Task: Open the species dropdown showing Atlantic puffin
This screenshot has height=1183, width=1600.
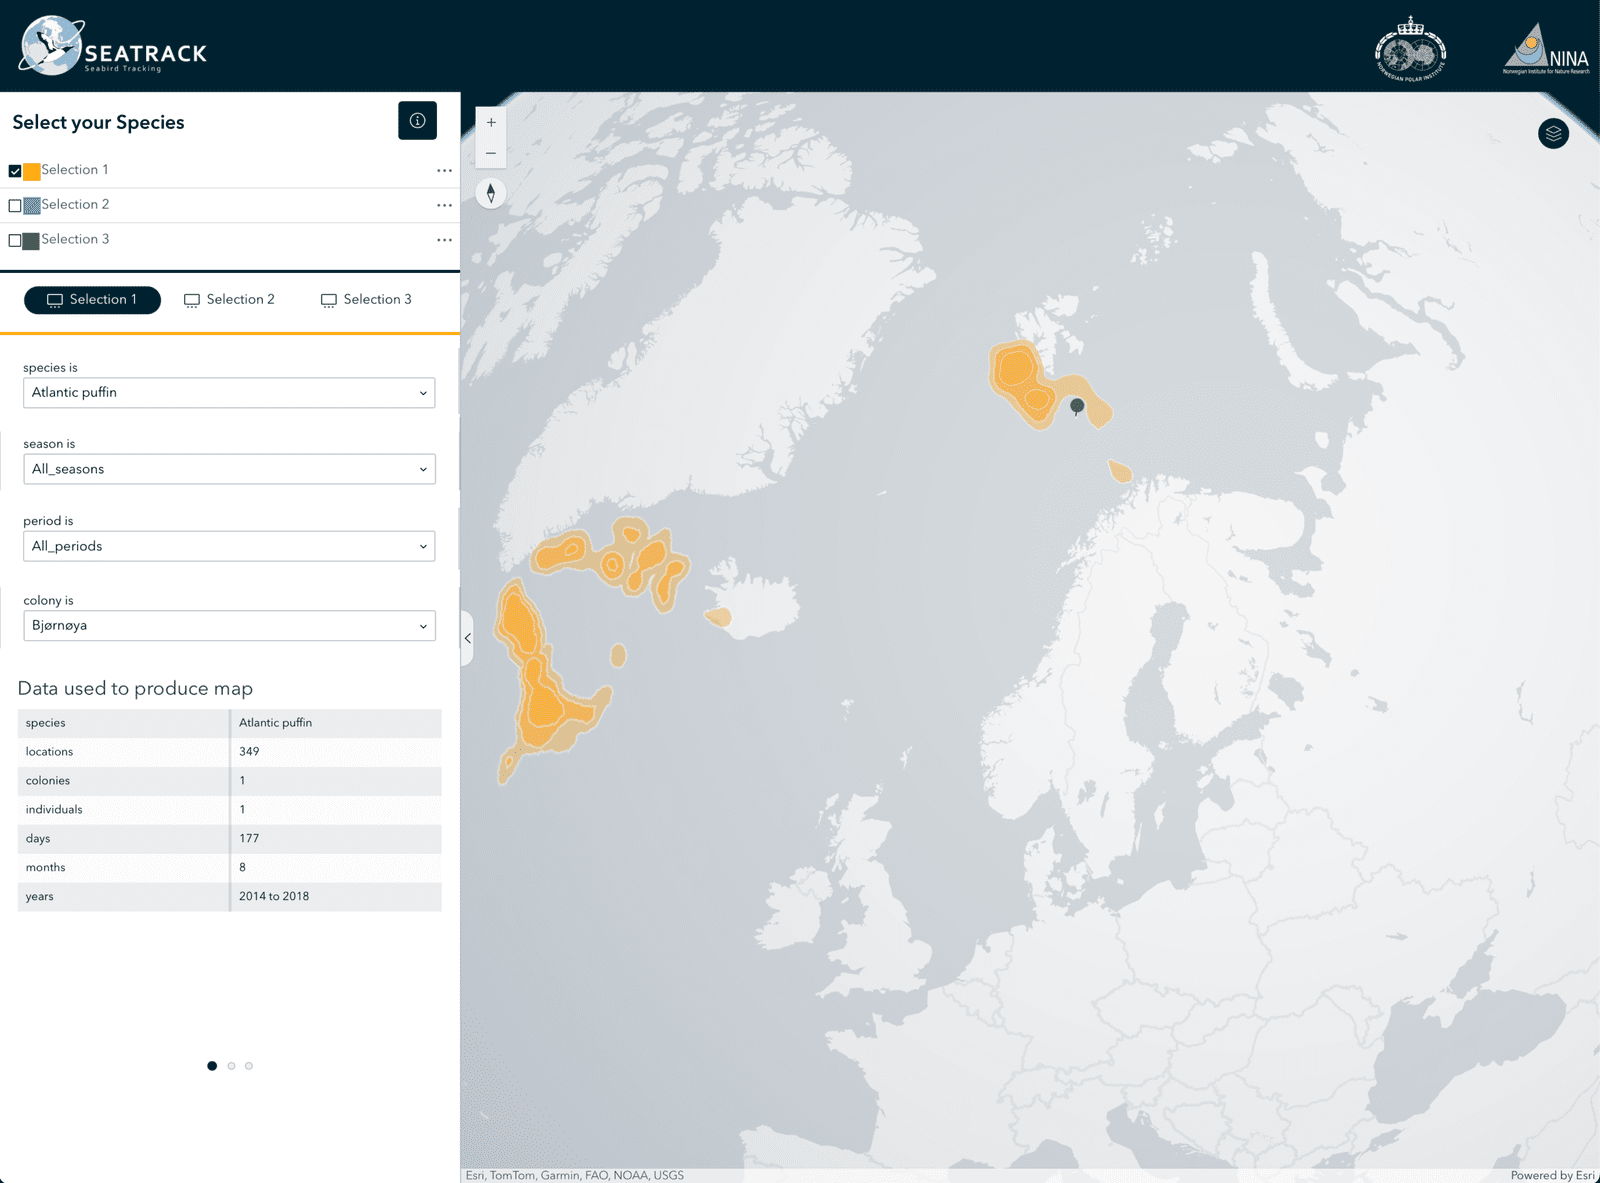Action: click(229, 393)
